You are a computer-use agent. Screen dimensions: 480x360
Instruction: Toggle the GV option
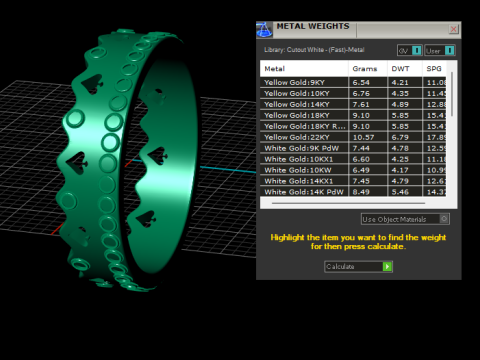tap(410, 51)
